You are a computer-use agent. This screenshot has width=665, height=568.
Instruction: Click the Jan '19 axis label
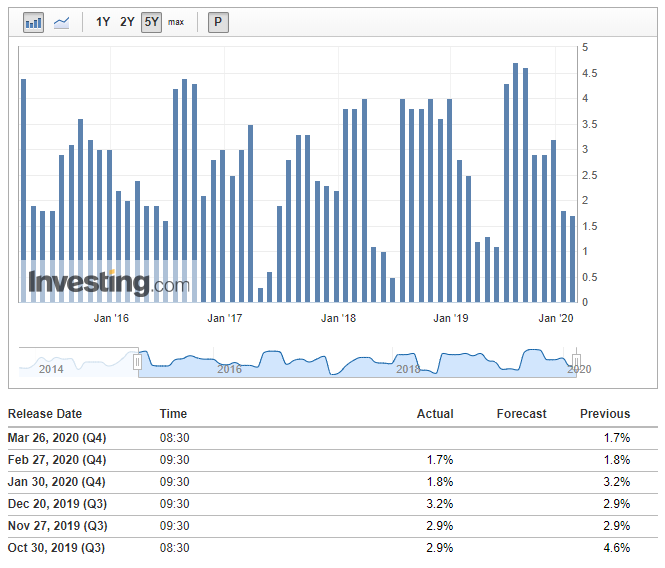click(x=451, y=318)
